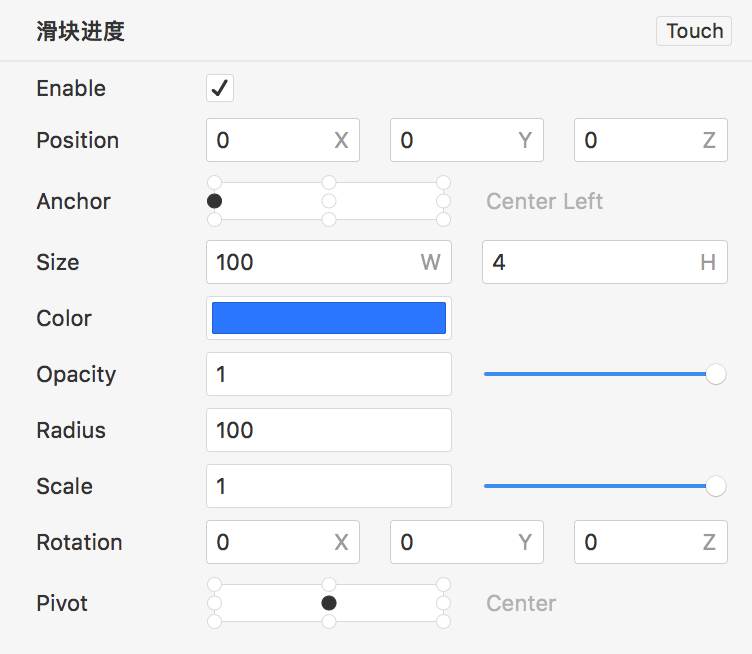The image size is (752, 654).
Task: Click the Position Z input field
Action: point(640,140)
